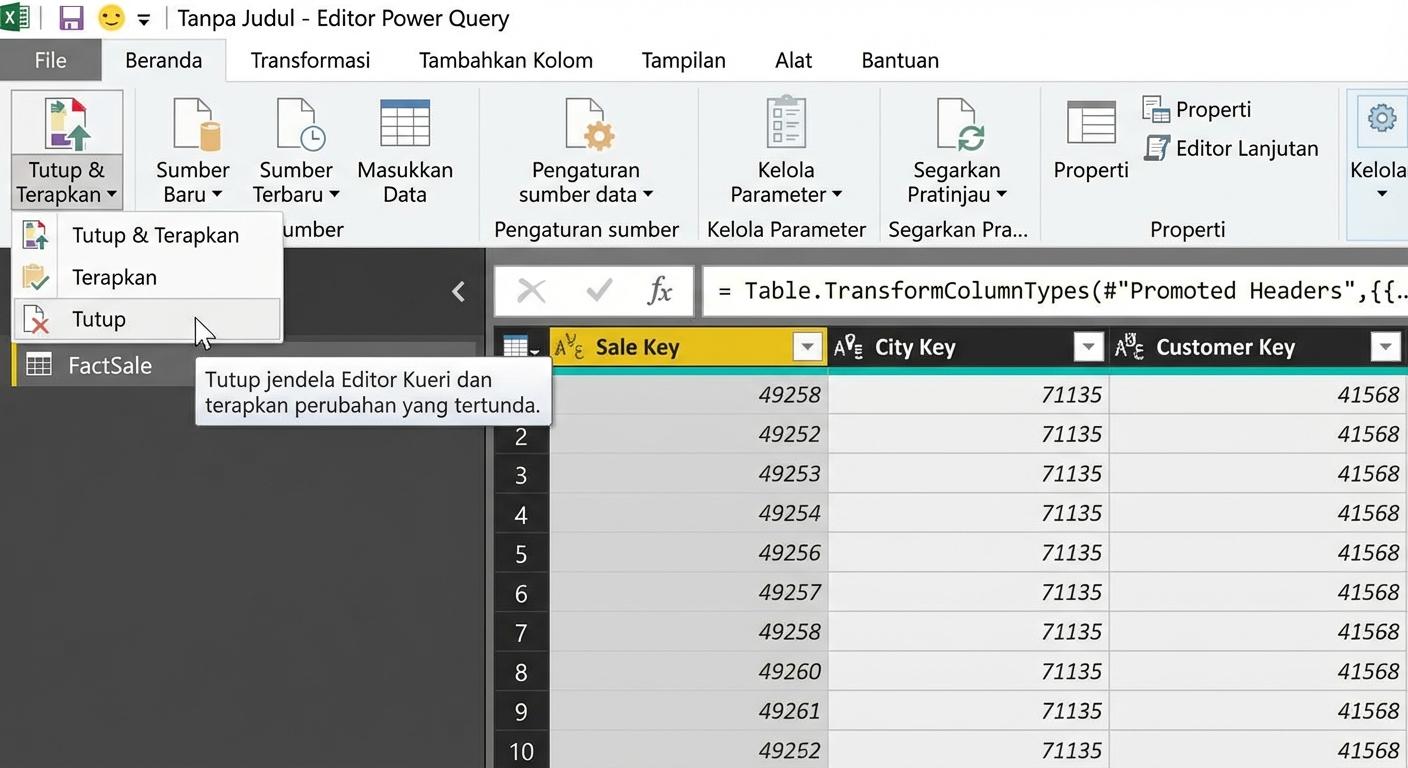
Task: Collapse the queries pane with chevron
Action: point(458,291)
